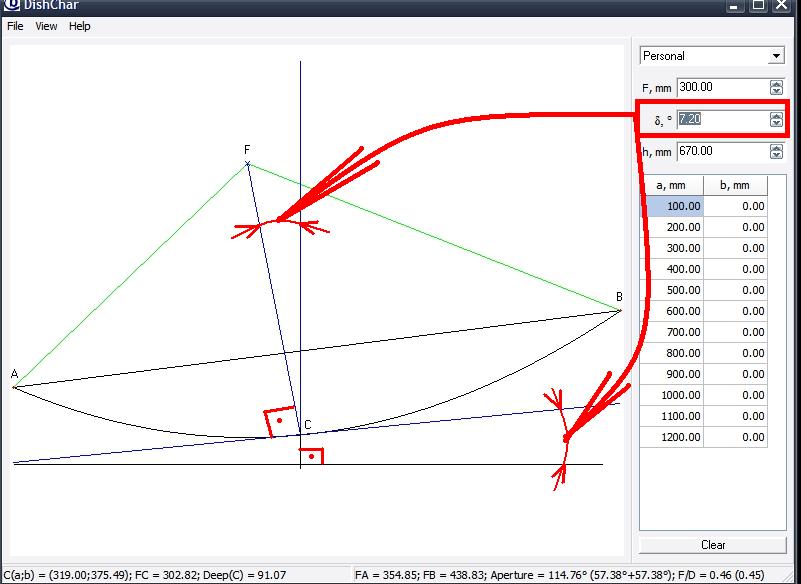Viewport: 801px width, 584px height.
Task: Click the b value in the 1200.00 row
Action: [x=735, y=437]
